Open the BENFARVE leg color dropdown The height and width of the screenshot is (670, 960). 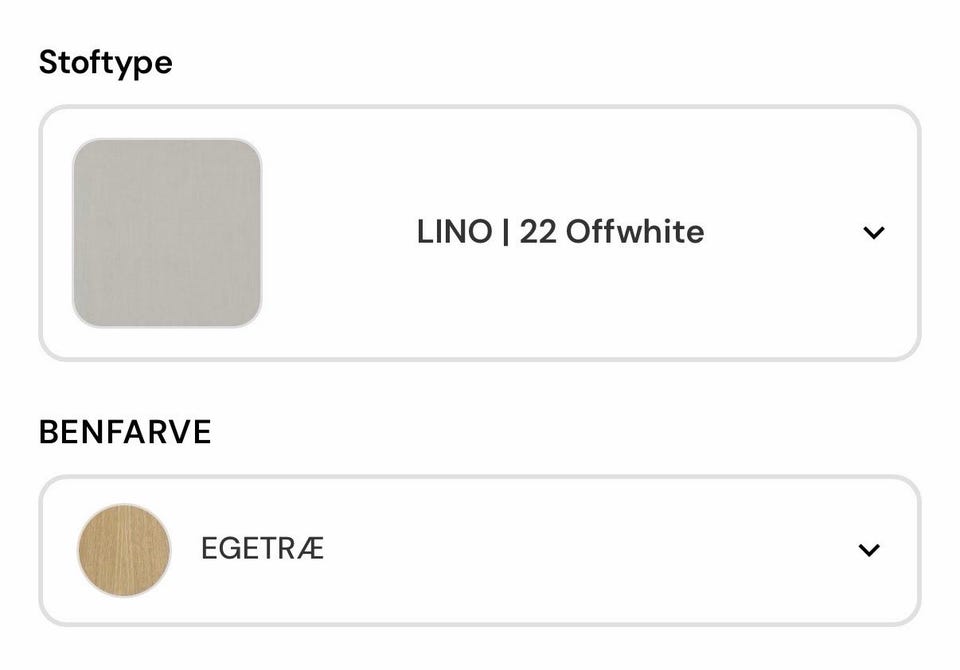[x=480, y=550]
